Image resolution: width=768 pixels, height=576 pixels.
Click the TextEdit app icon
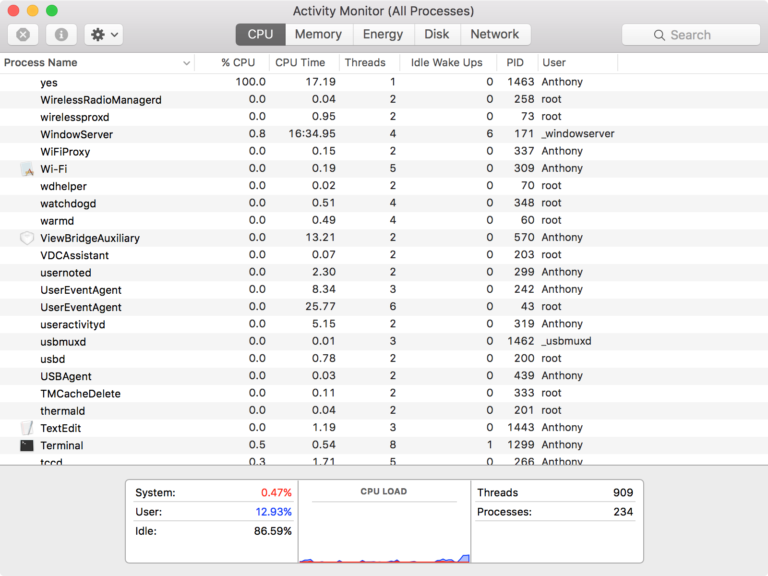27,428
